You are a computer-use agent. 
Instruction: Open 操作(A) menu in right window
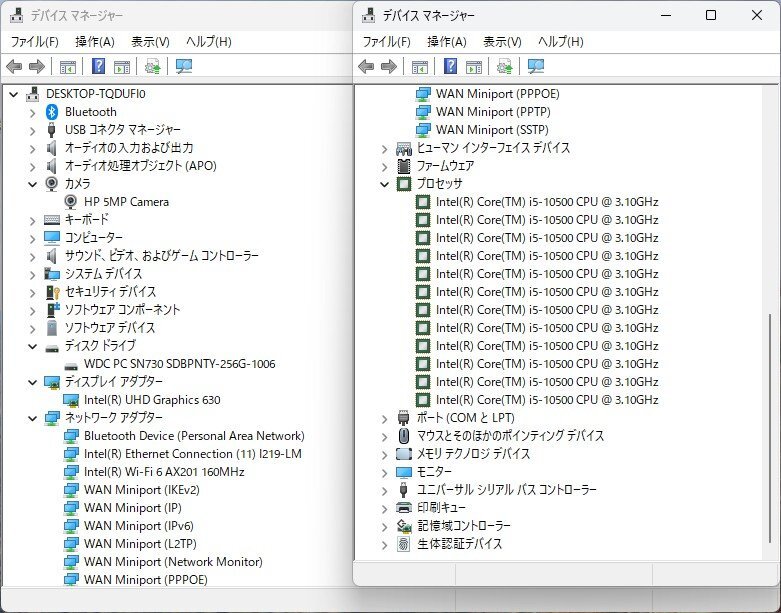click(x=447, y=42)
